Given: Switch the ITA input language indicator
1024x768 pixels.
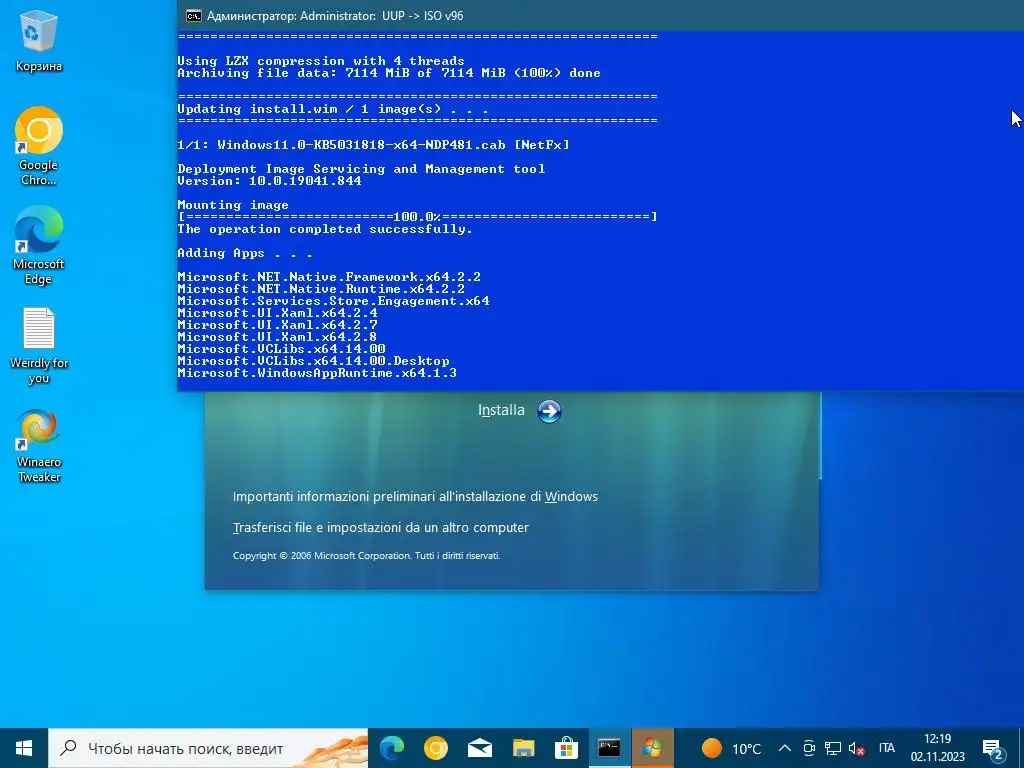Looking at the screenshot, I should click(886, 748).
